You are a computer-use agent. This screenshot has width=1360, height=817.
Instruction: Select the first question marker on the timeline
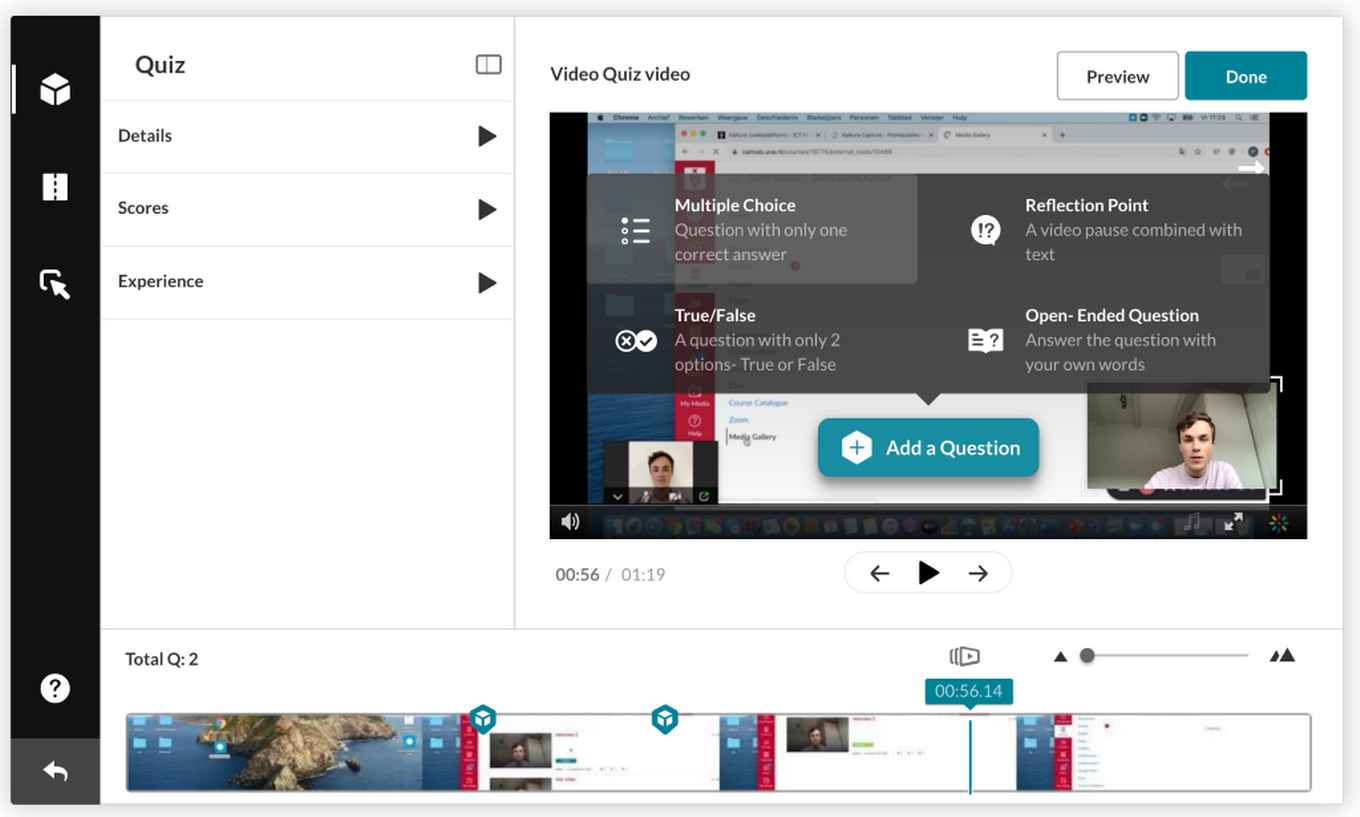pos(484,719)
